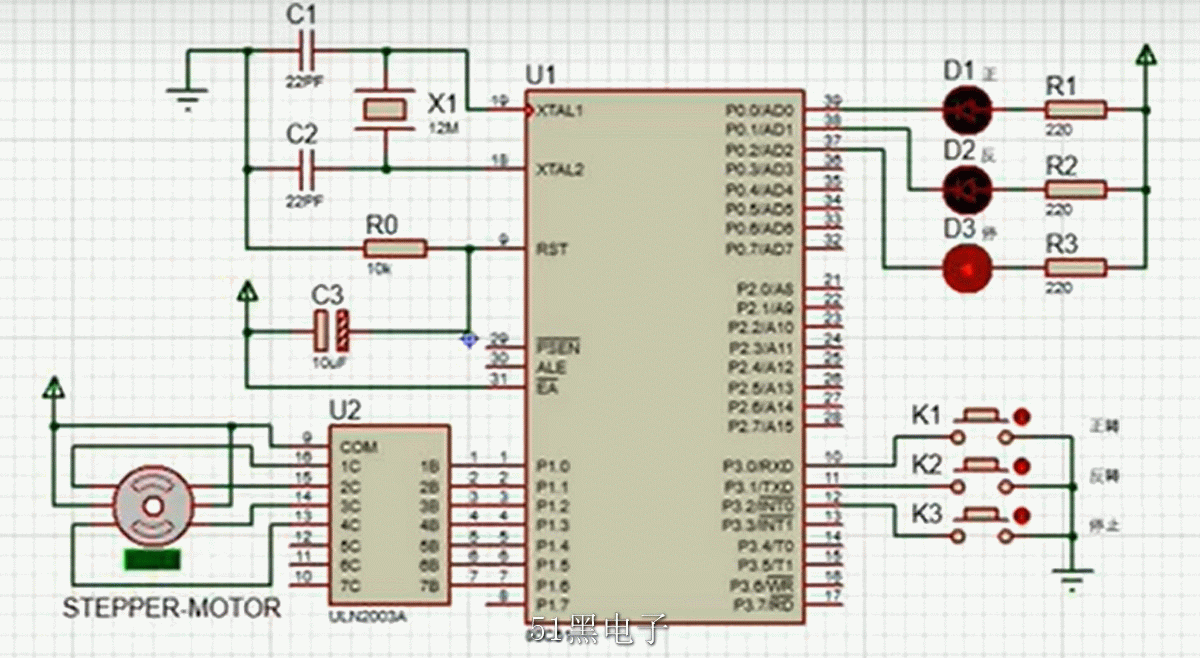
Task: Click the 12M crystal value
Action: 443,128
